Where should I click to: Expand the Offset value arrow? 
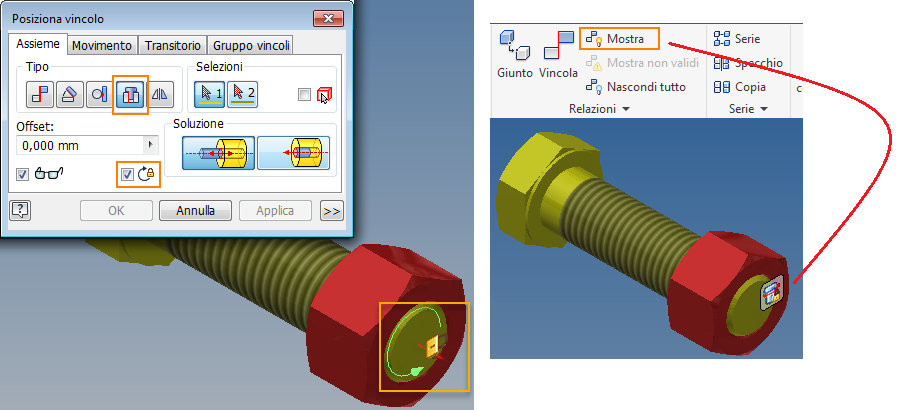(152, 145)
